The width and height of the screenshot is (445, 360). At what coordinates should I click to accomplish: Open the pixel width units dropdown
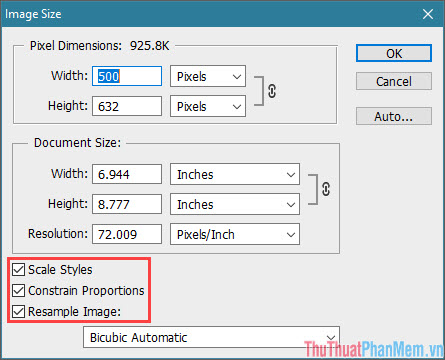click(208, 76)
